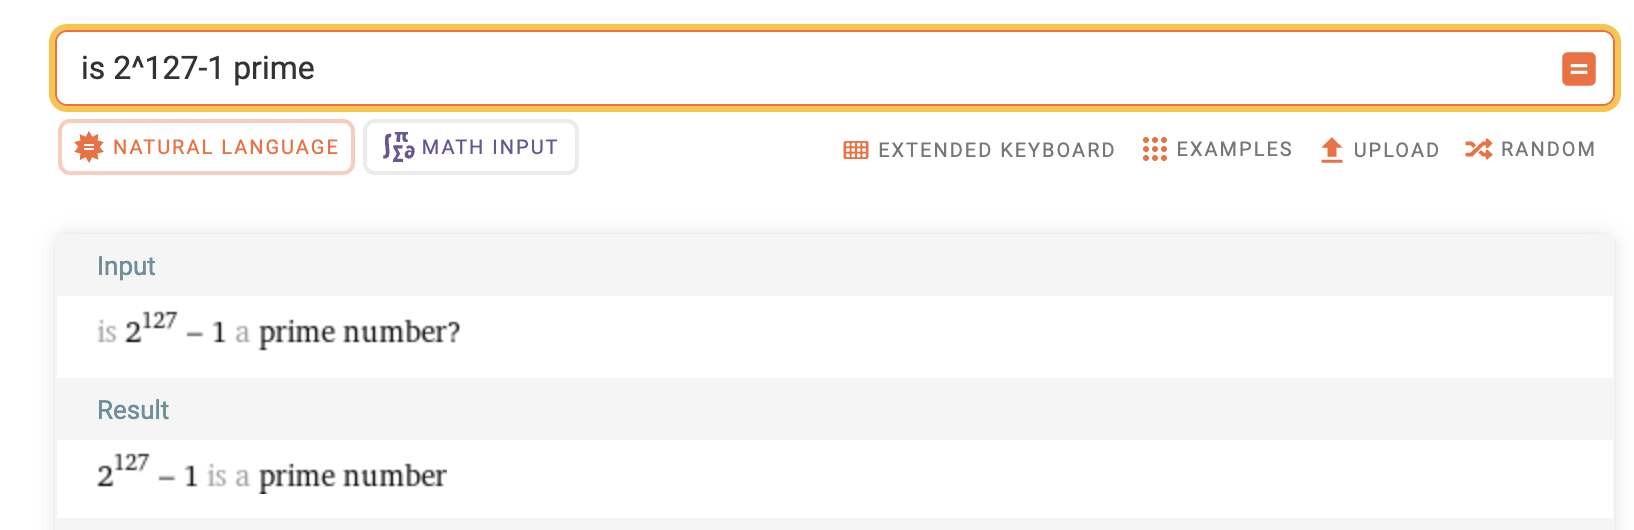Select the Upload text label

click(1396, 150)
